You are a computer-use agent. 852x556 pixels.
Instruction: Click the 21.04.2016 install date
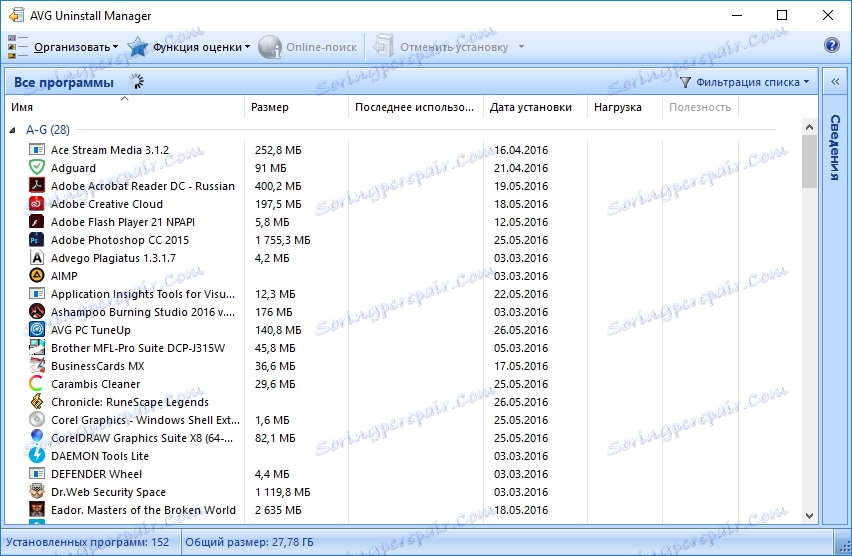point(521,168)
